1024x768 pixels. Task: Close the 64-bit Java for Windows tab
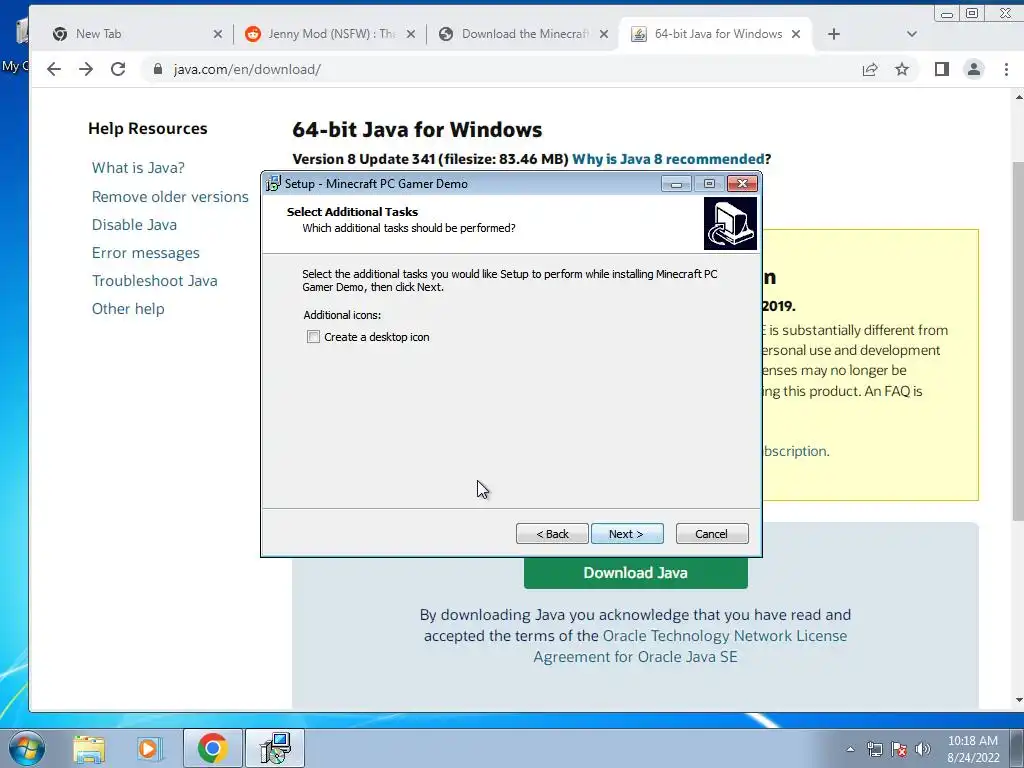coord(796,34)
